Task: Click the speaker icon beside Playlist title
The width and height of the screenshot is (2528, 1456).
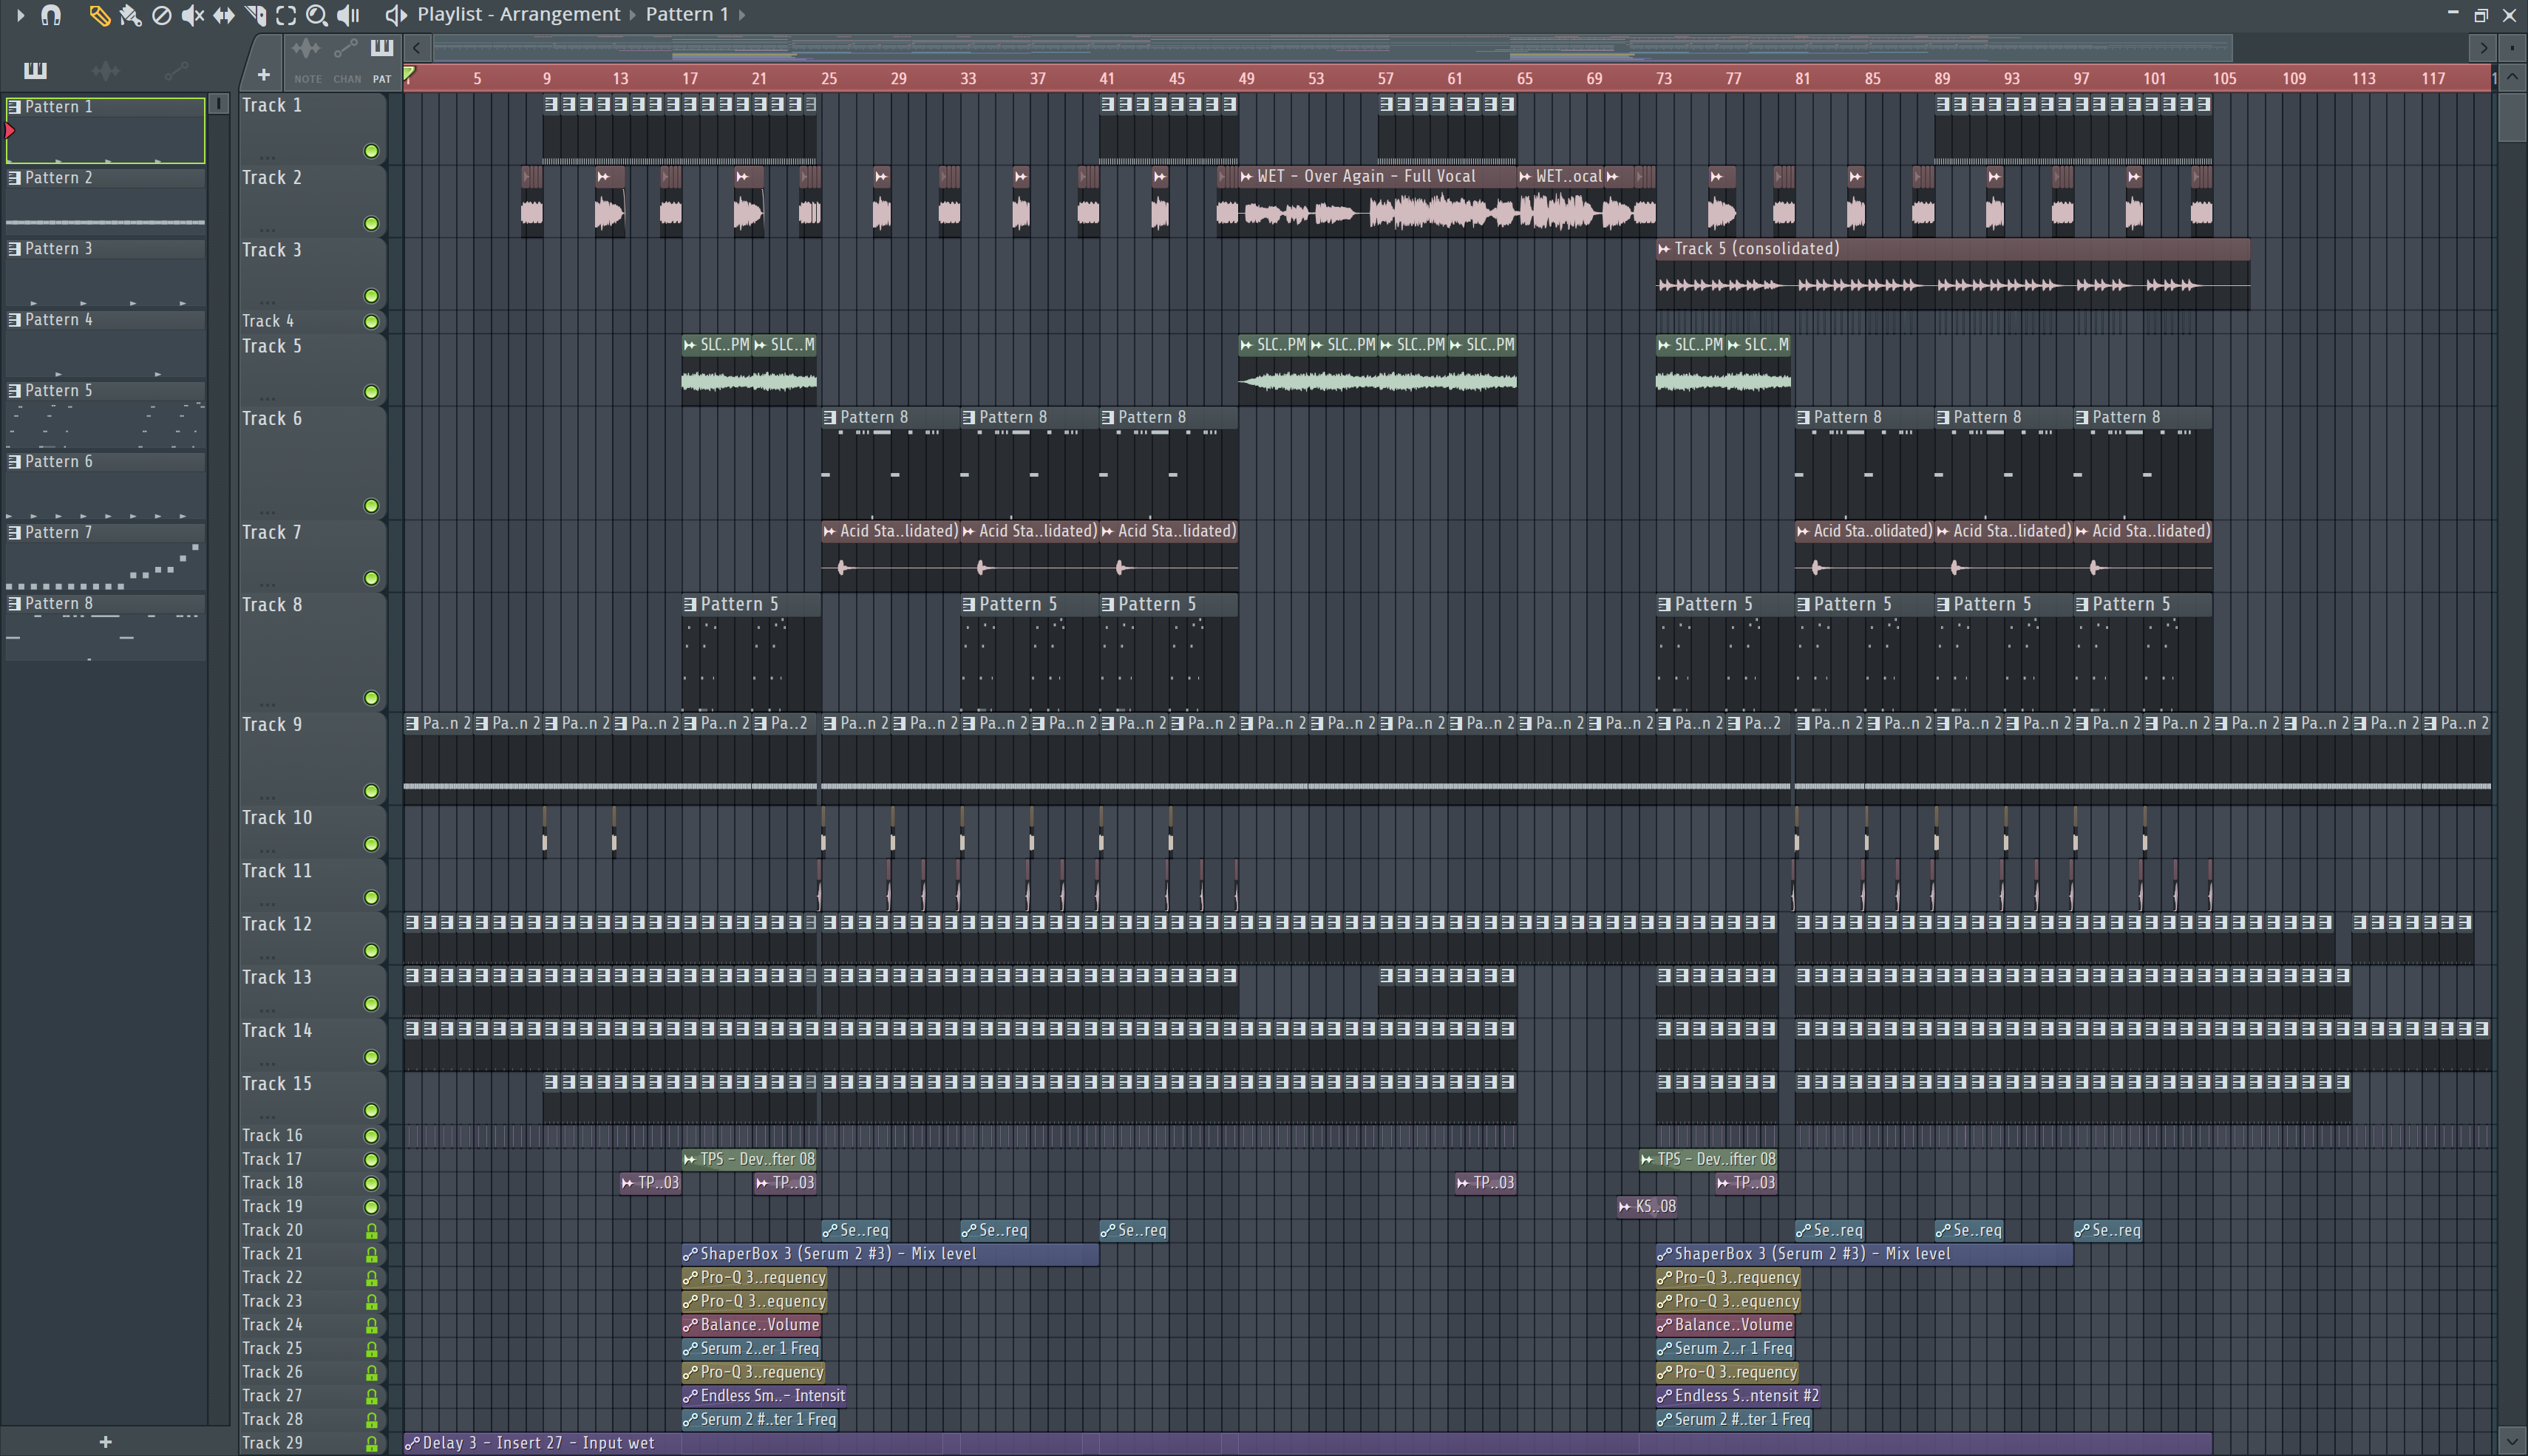Action: pyautogui.click(x=396, y=15)
